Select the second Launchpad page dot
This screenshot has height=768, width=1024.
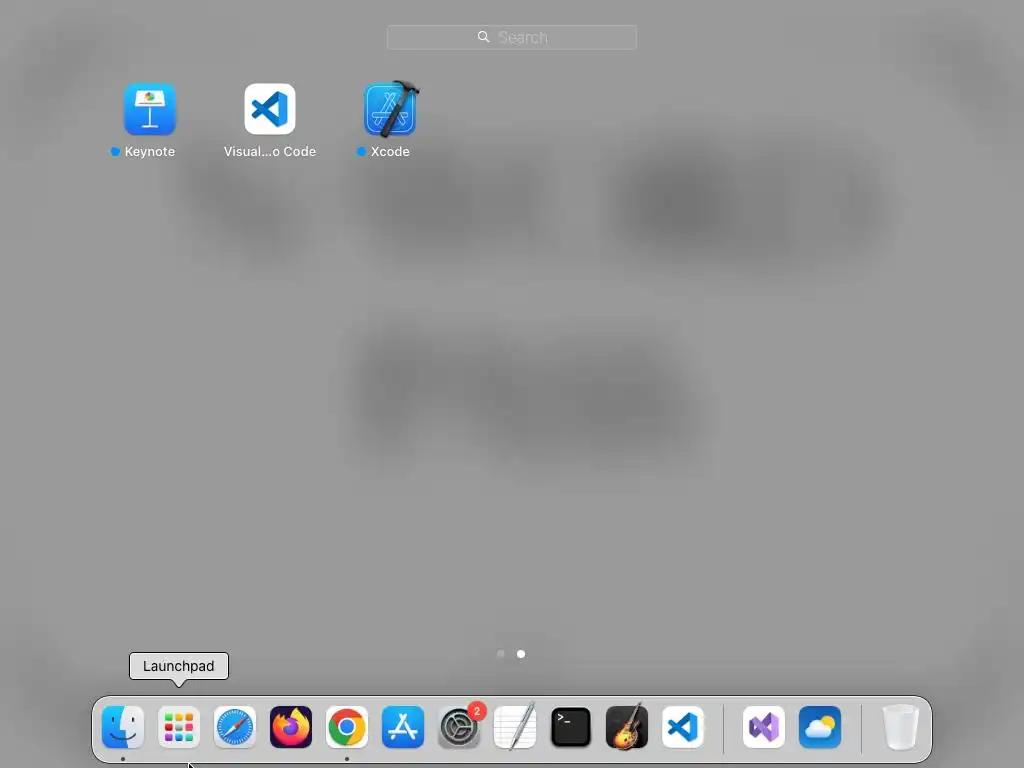click(x=521, y=654)
